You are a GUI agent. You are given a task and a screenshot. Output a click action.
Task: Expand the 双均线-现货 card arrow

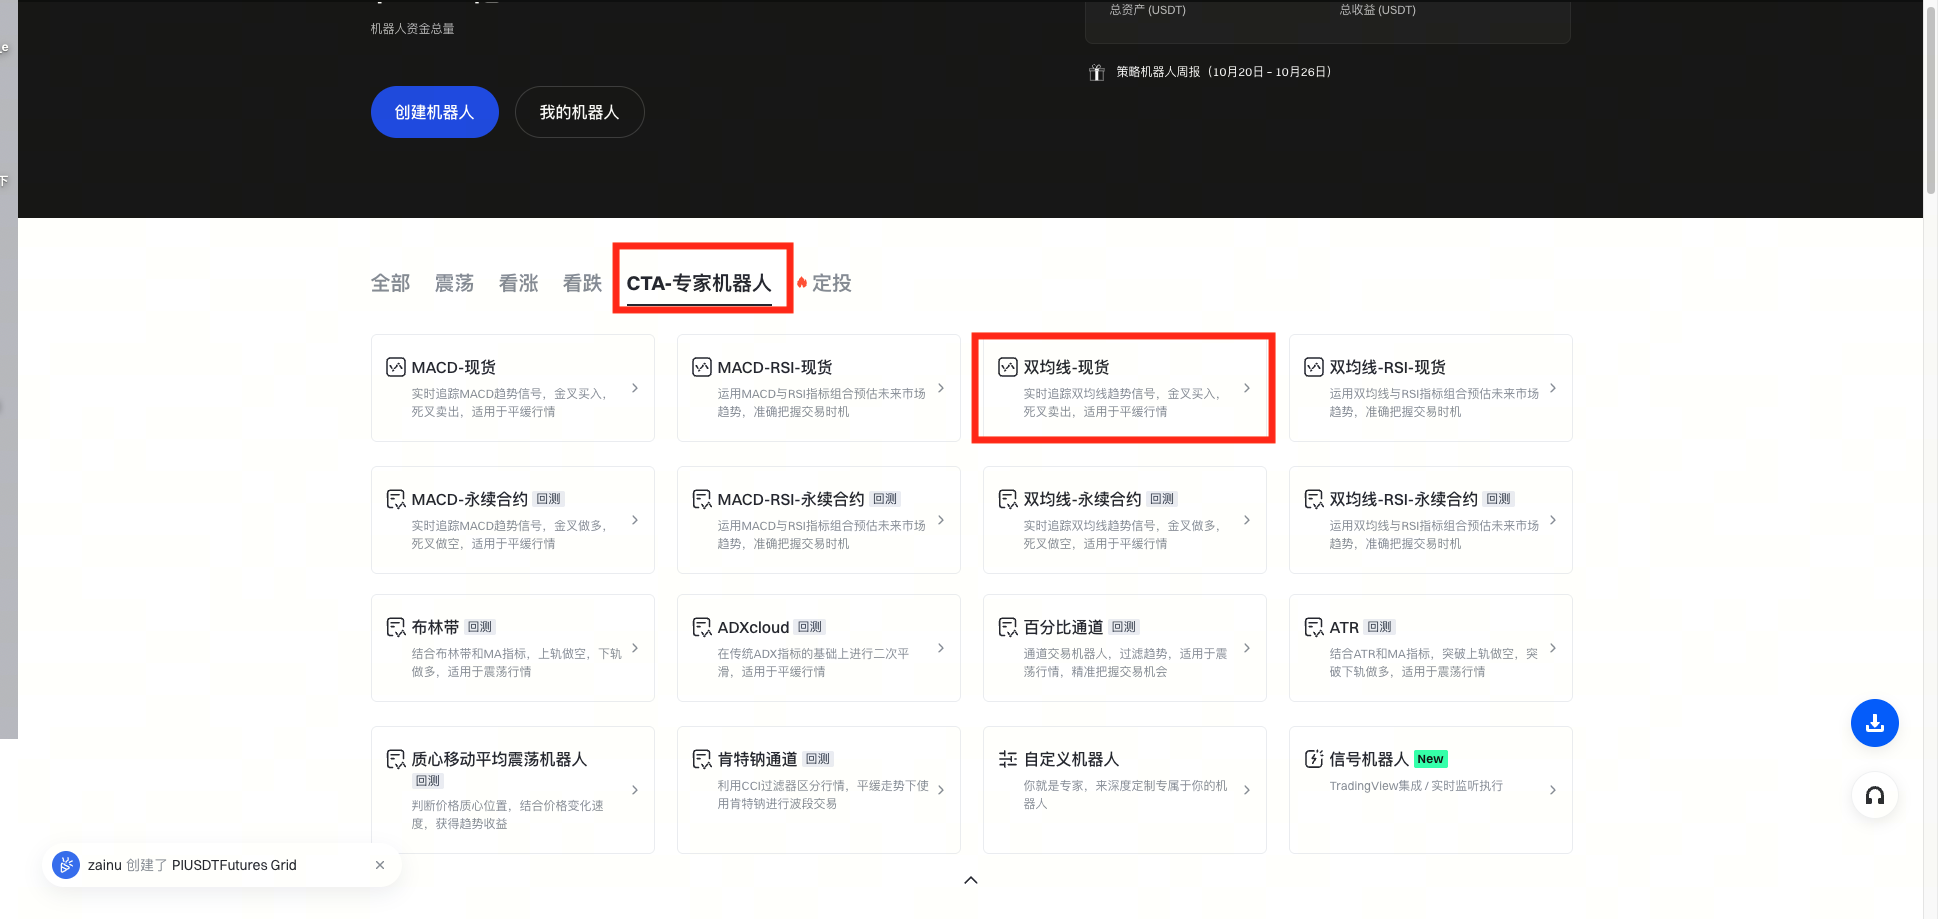click(1246, 388)
